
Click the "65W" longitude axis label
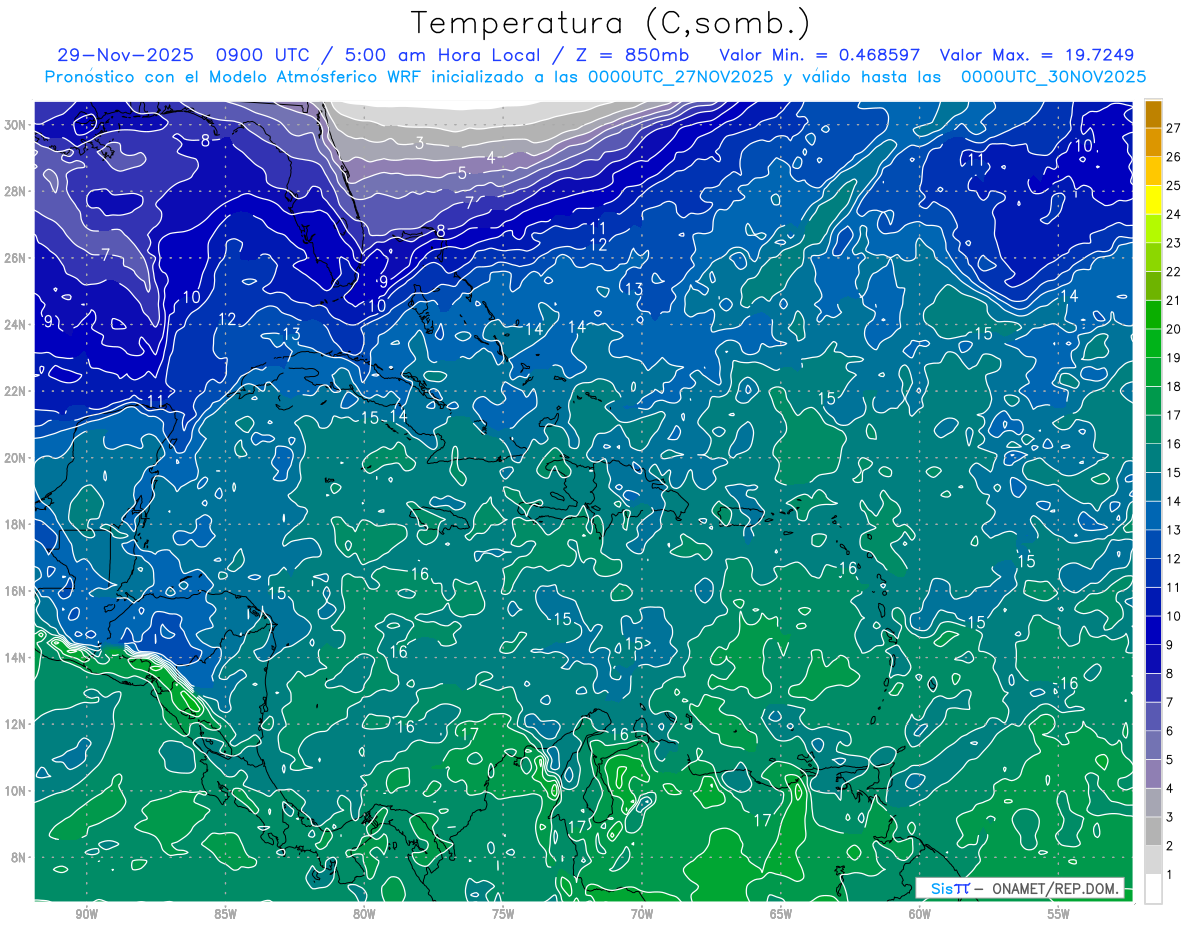pos(781,914)
